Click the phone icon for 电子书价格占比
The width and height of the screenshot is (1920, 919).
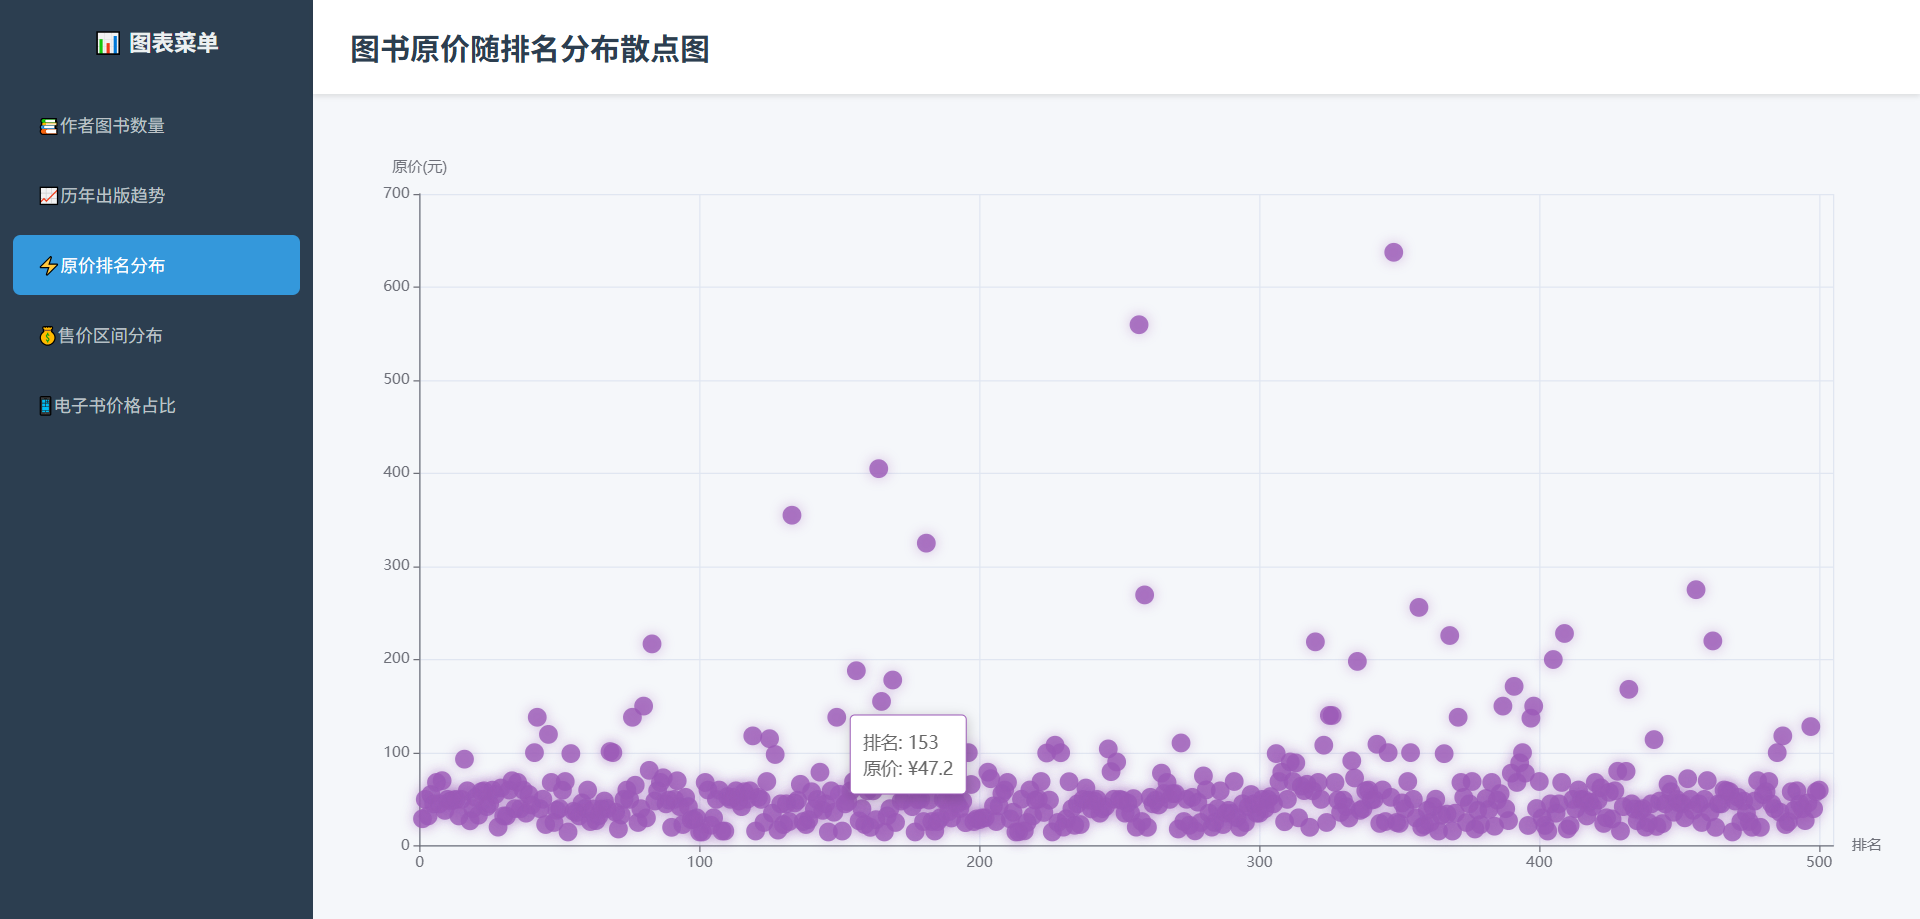tap(45, 406)
